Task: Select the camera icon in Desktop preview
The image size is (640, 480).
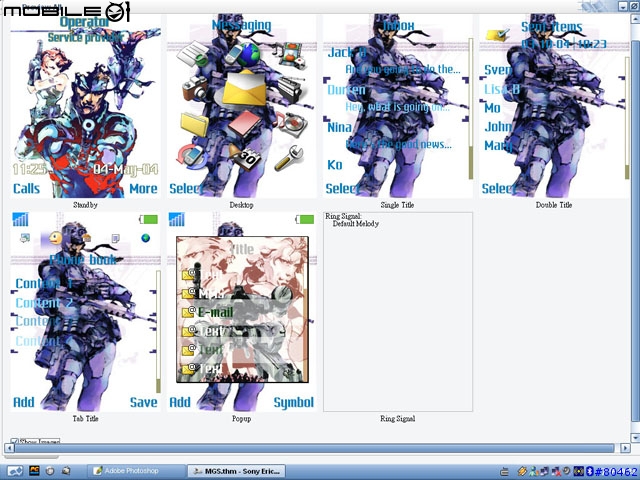Action: (194, 89)
